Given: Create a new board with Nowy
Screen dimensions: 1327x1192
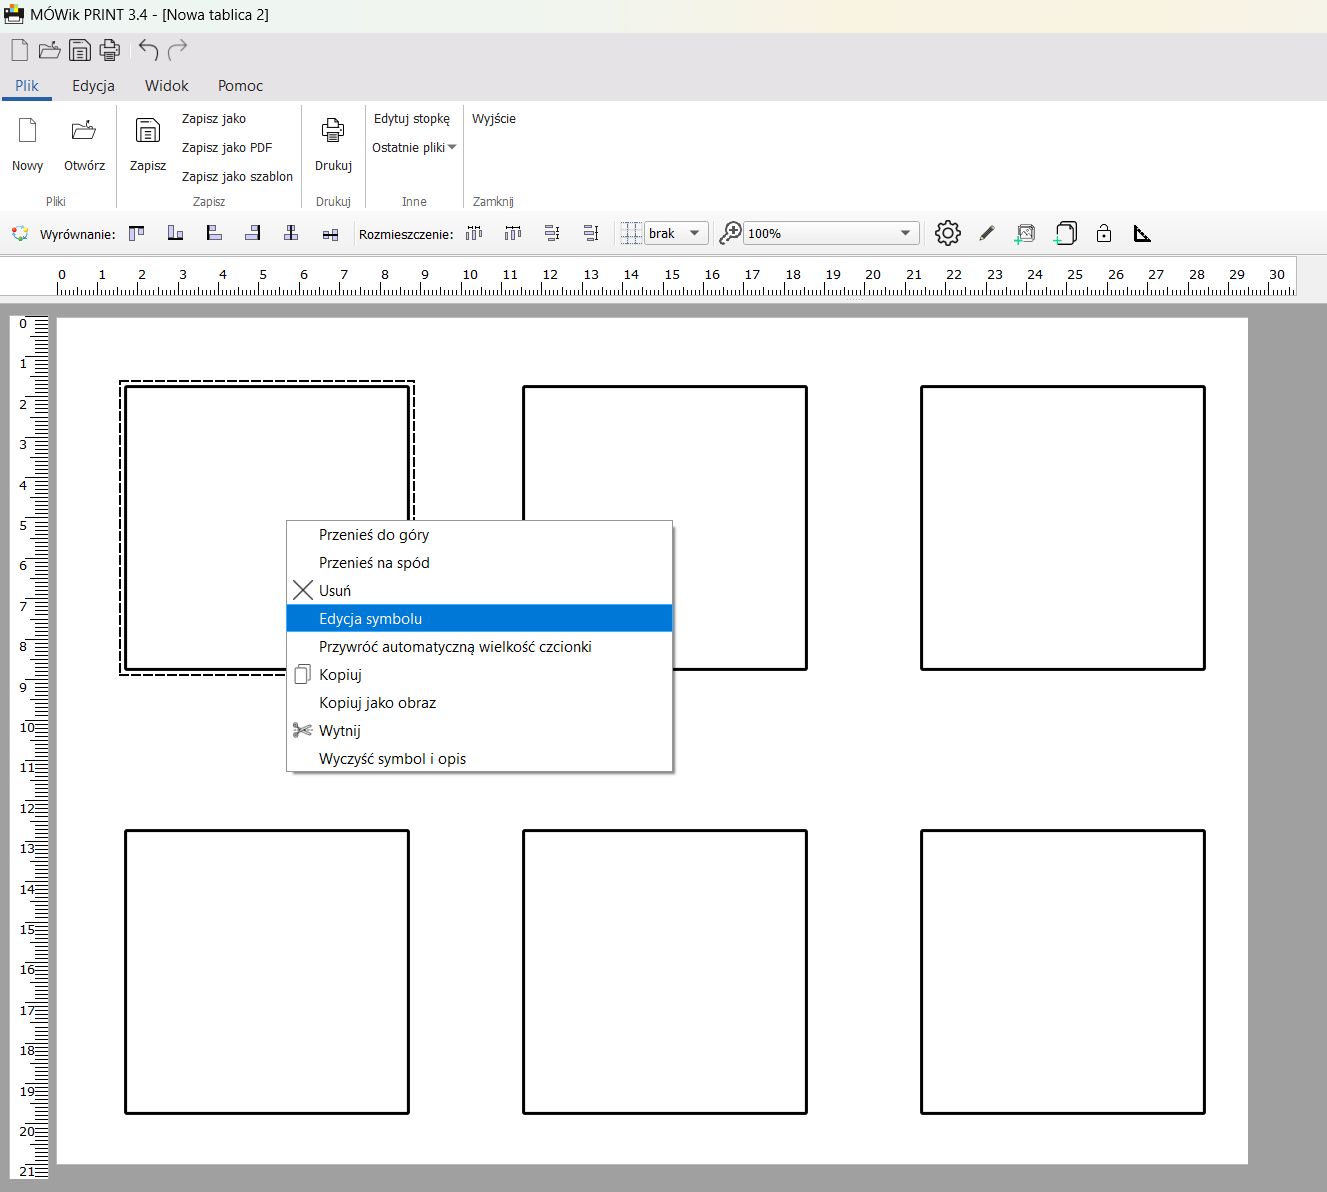Looking at the screenshot, I should [x=28, y=144].
